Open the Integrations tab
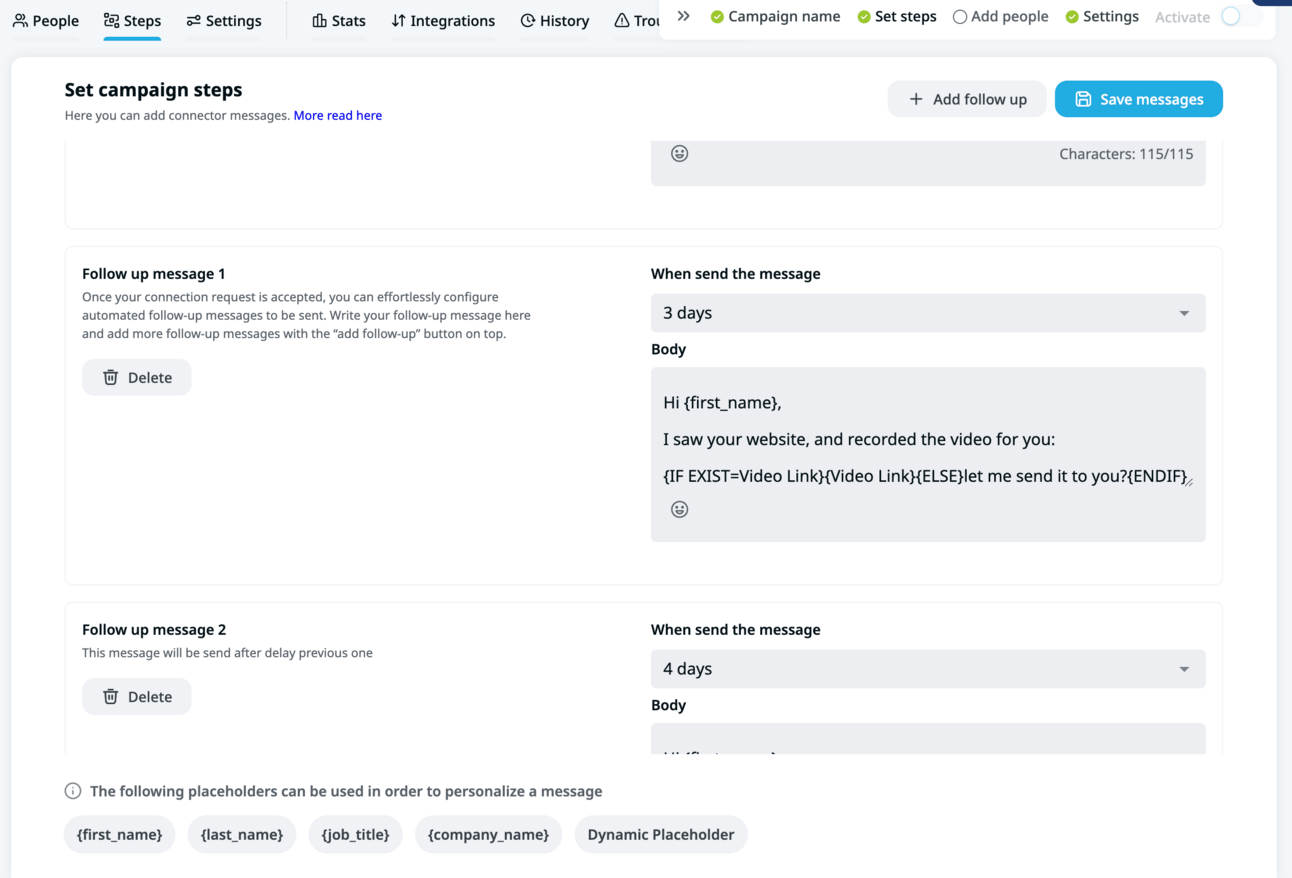This screenshot has width=1292, height=878. click(x=443, y=21)
